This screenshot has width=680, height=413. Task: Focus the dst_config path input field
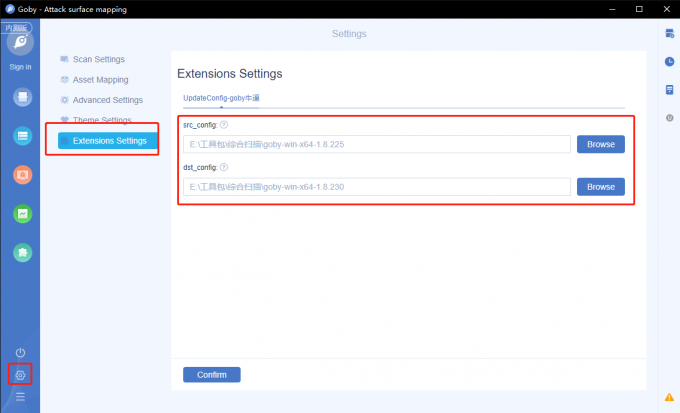coord(377,187)
